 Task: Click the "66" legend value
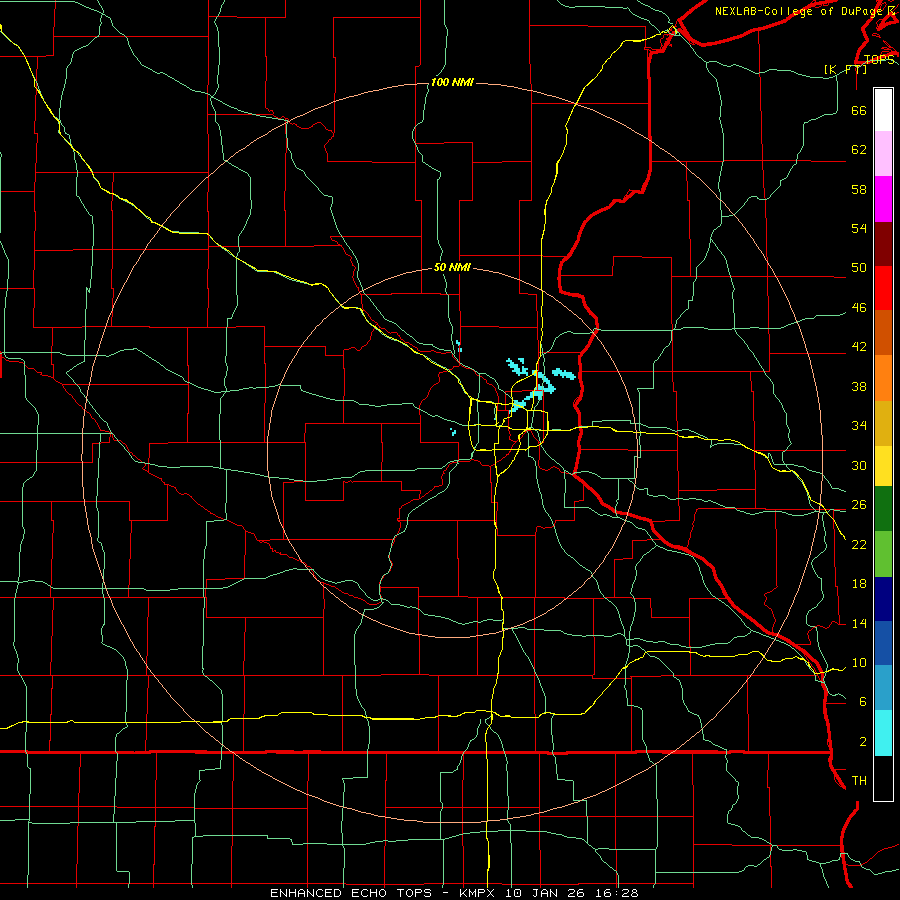(x=859, y=110)
